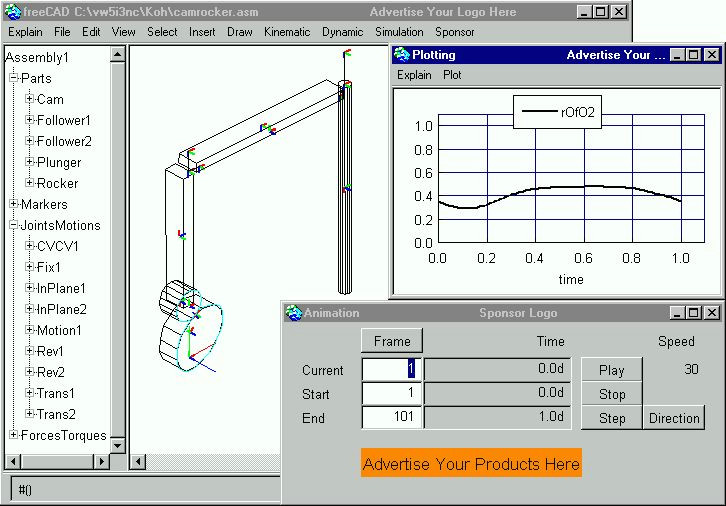
Task: Expand the InPlane1 node
Action: [29, 287]
